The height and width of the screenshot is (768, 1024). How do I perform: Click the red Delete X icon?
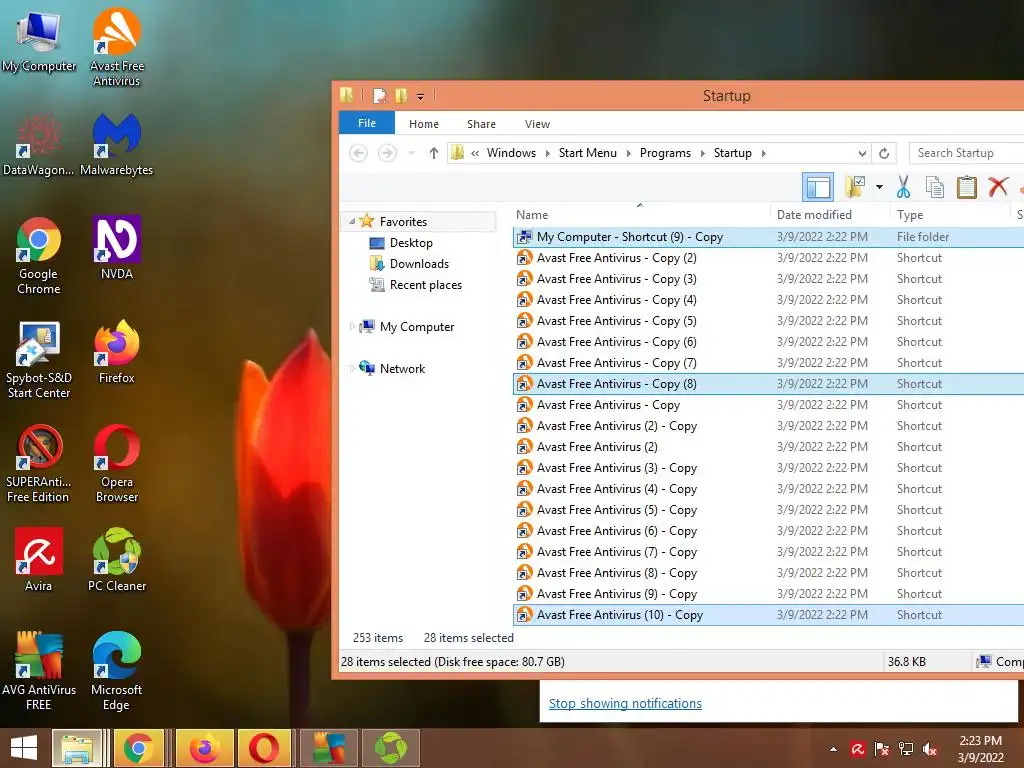coord(998,187)
